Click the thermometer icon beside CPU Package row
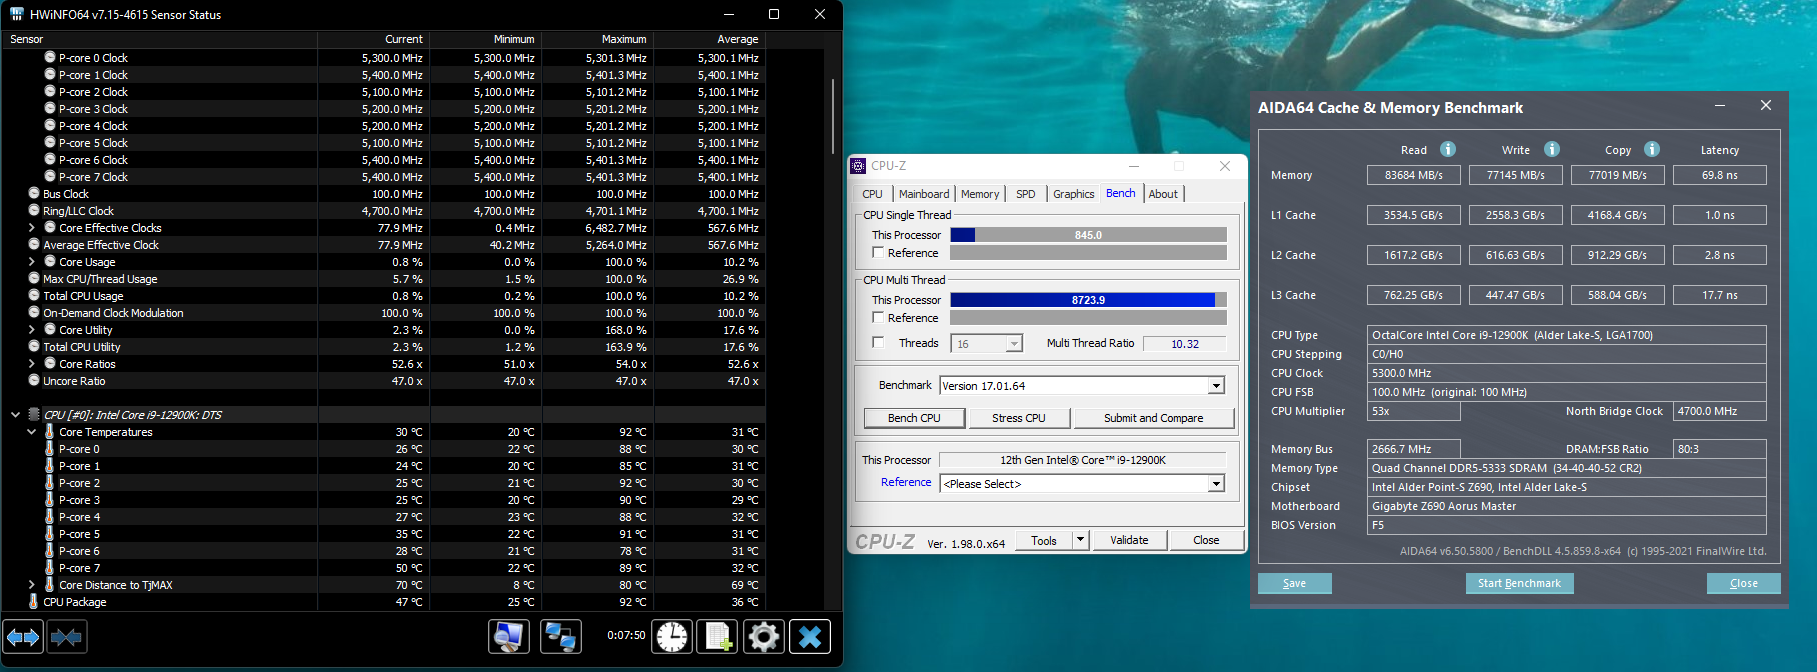The width and height of the screenshot is (1817, 672). coord(34,601)
